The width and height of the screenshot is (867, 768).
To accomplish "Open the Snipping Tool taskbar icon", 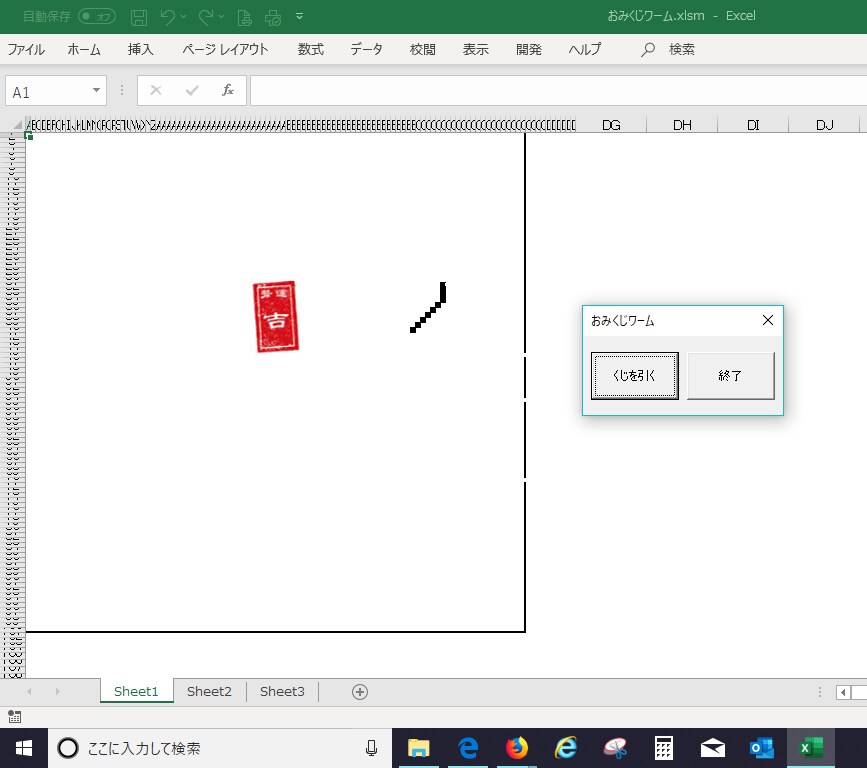I will point(615,748).
